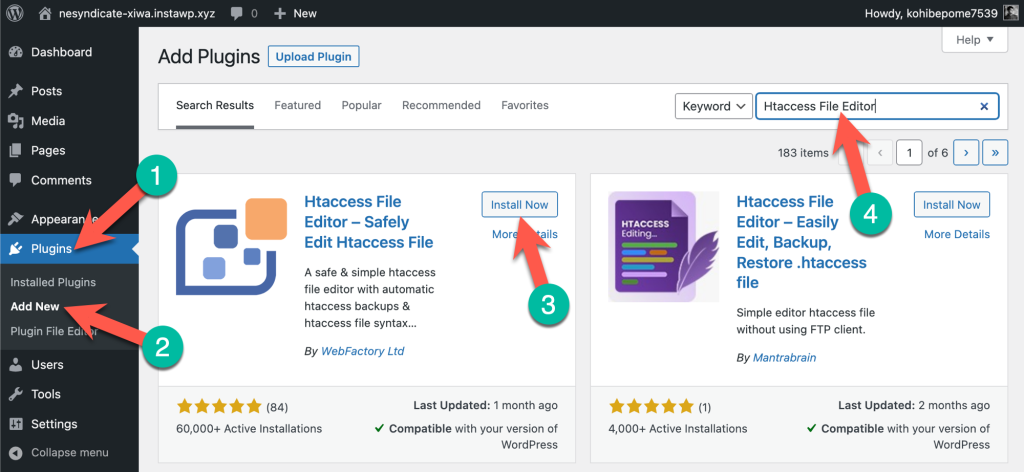Open Htaccess File Editor – Easily Edit title

[801, 242]
